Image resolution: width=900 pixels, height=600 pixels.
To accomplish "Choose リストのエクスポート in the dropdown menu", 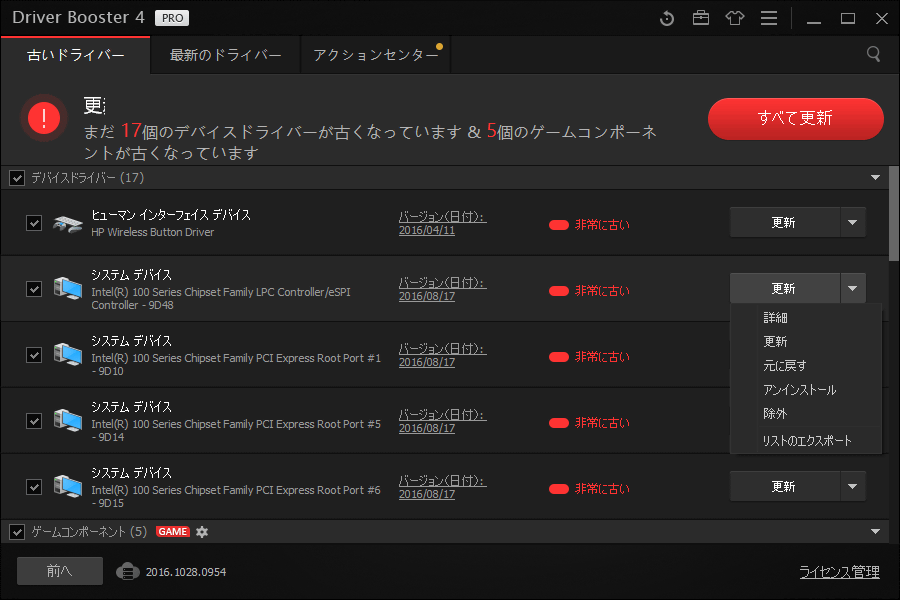I will tap(807, 441).
